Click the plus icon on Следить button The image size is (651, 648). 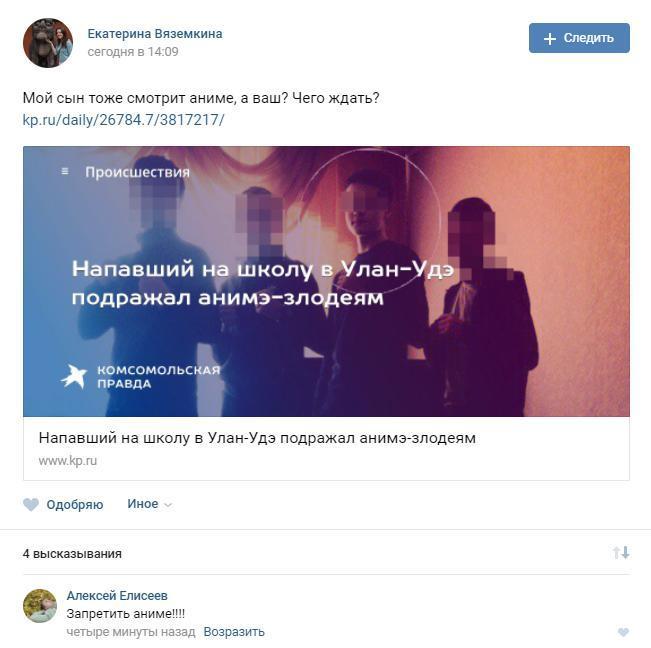[550, 39]
